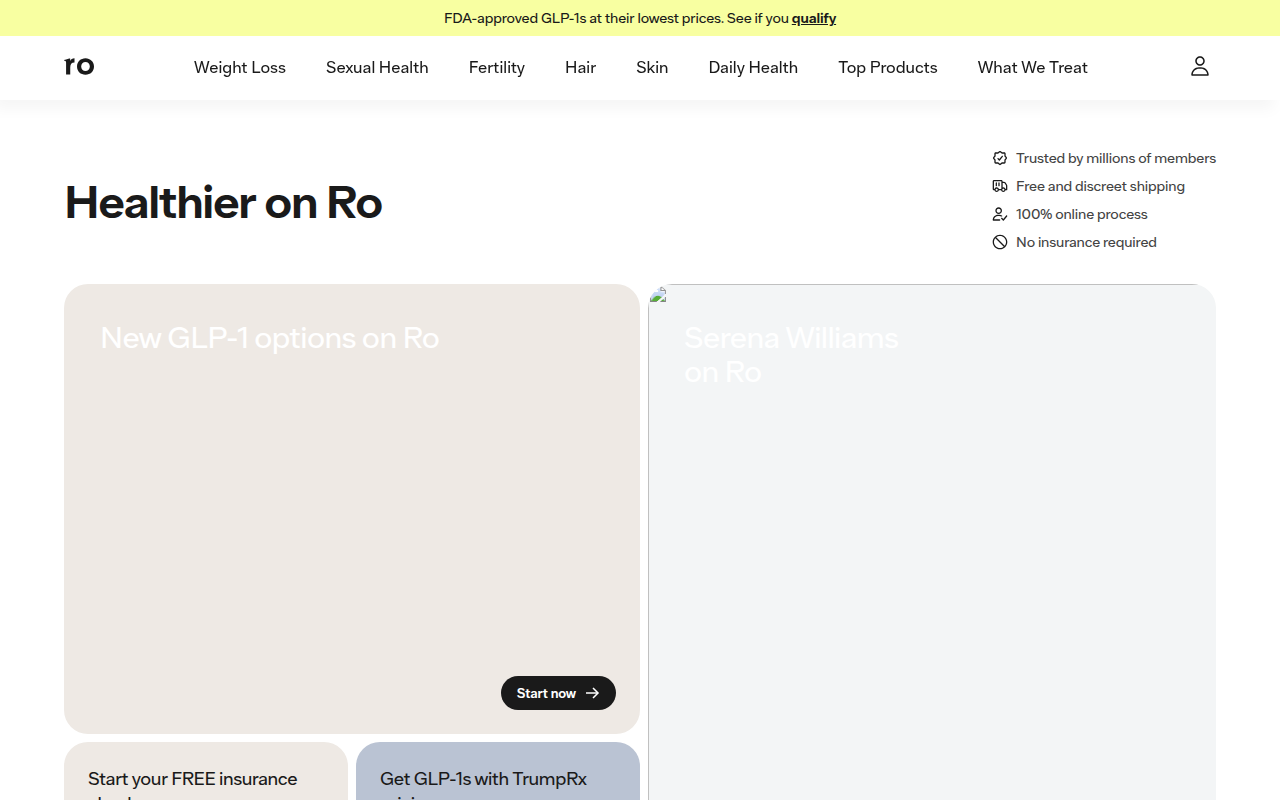
Task: Go to the ro logo homepage
Action: point(80,66)
